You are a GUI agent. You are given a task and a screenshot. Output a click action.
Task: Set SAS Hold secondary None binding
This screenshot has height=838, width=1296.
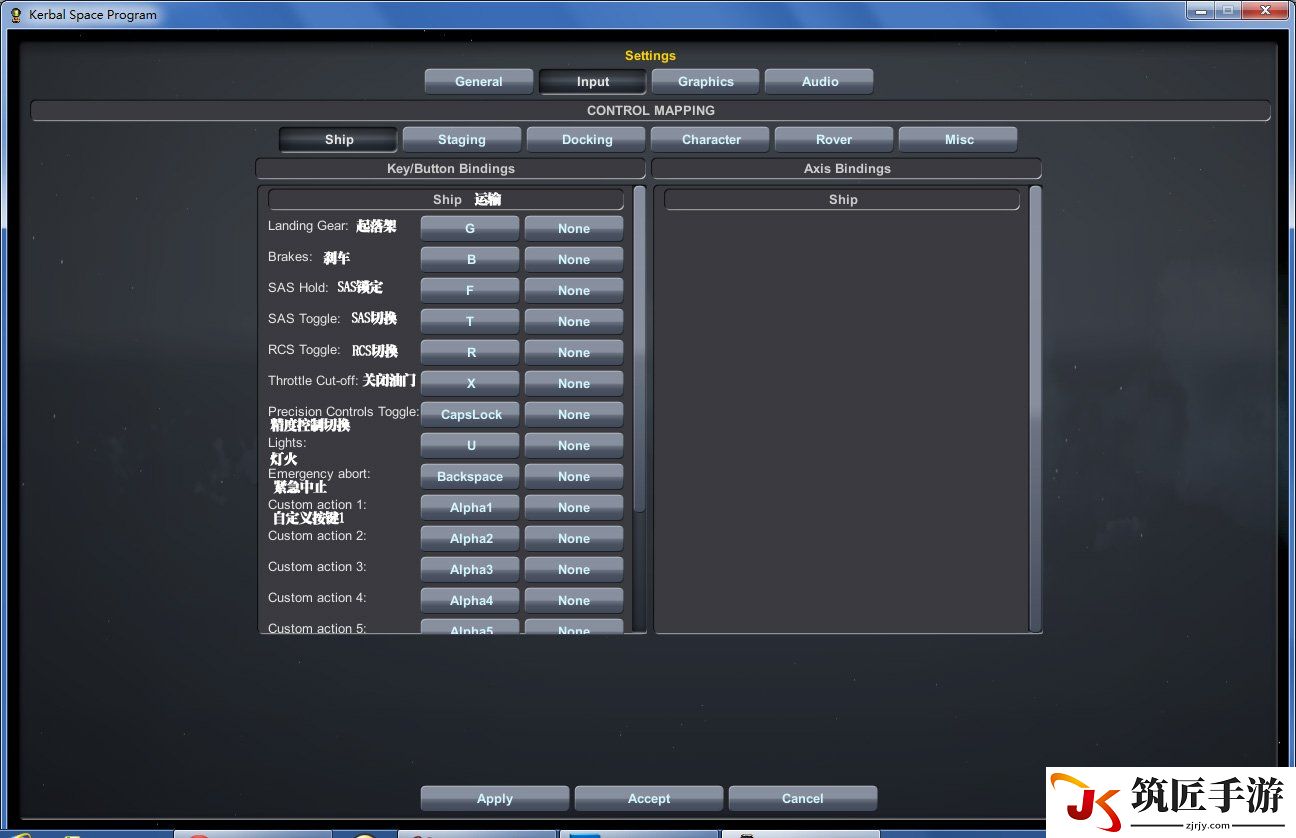point(574,291)
